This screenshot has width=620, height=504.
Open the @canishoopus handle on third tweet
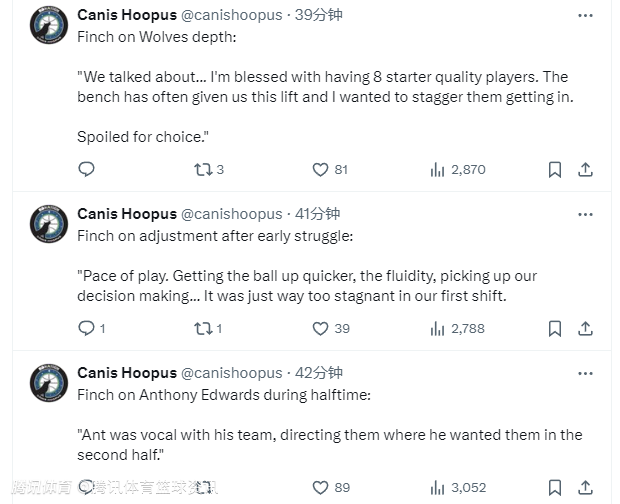point(231,373)
